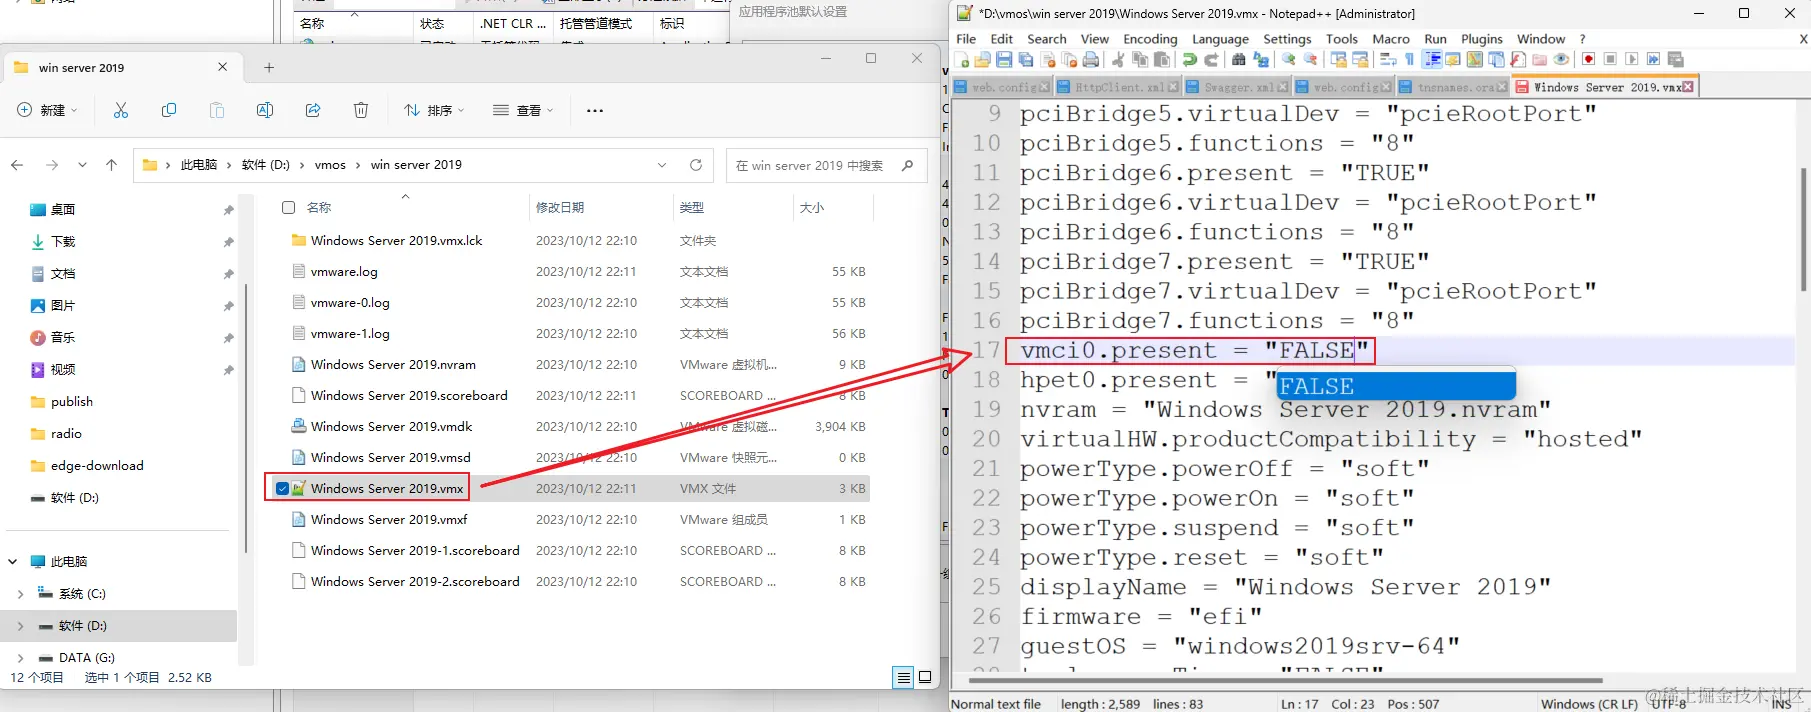Click the Notepad++ New file icon
This screenshot has height=712, width=1811.
pos(961,60)
